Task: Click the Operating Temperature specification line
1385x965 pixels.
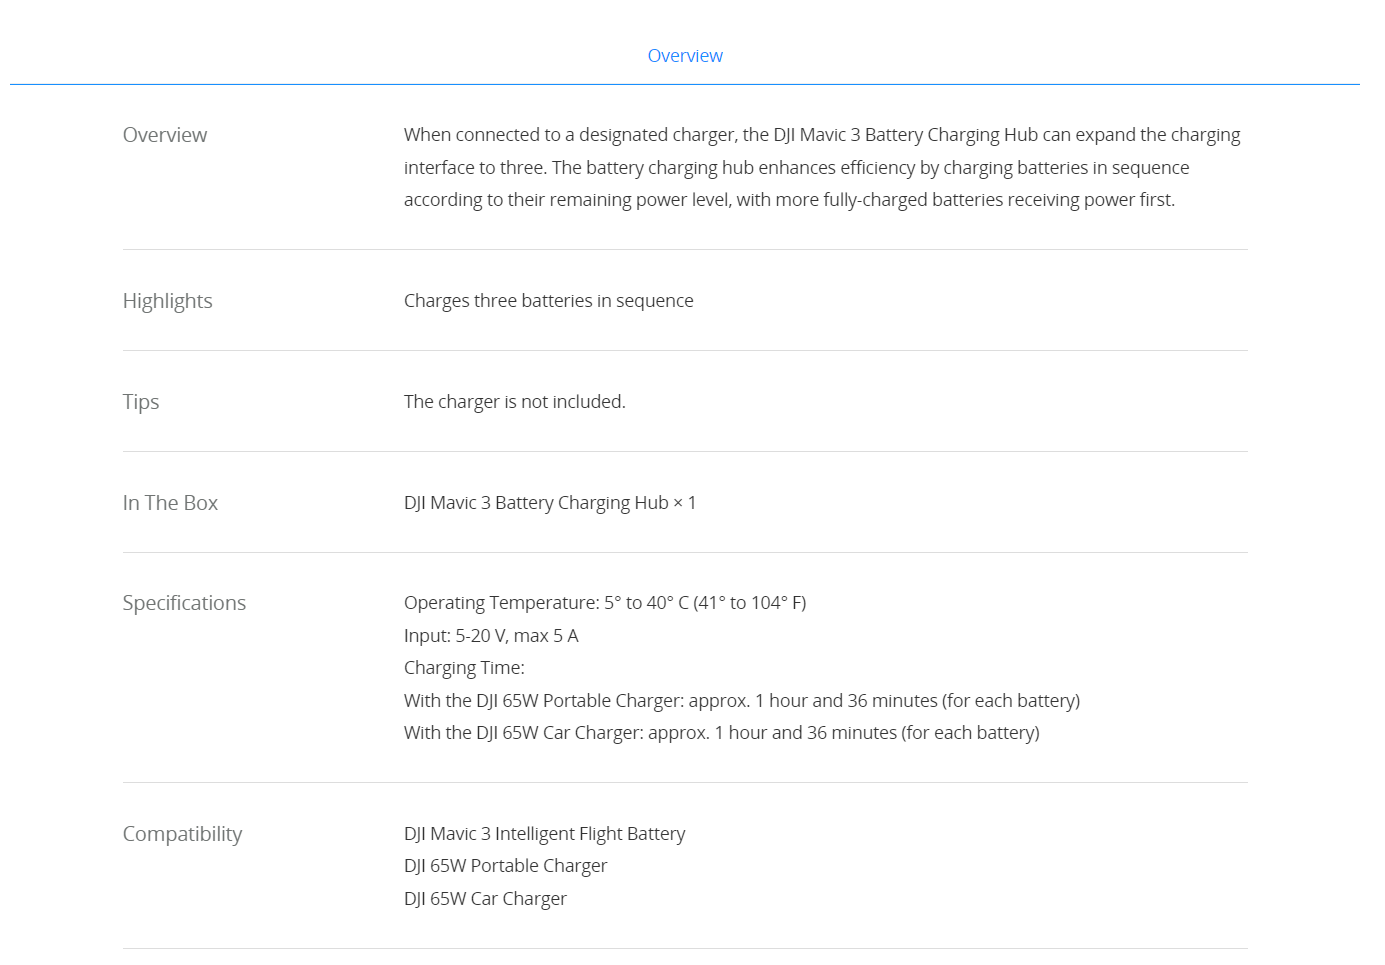Action: [604, 603]
